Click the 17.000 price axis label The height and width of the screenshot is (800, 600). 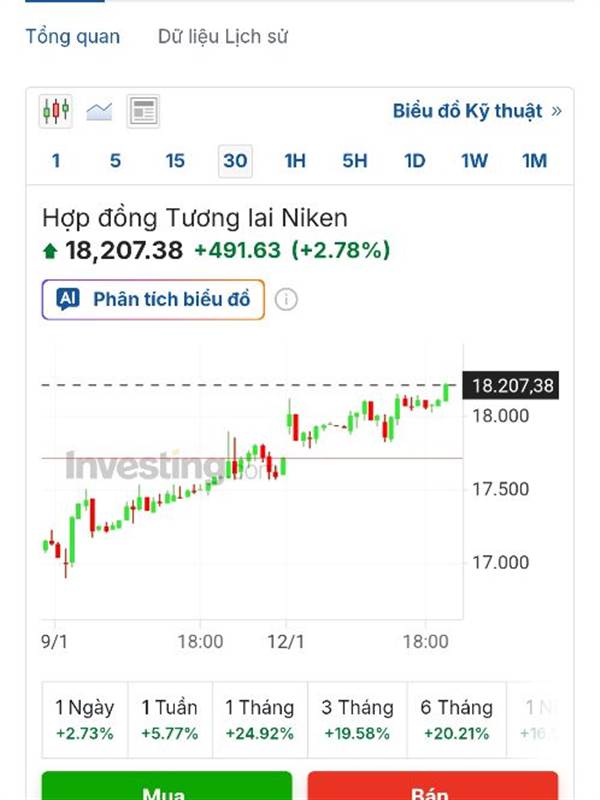tap(501, 563)
